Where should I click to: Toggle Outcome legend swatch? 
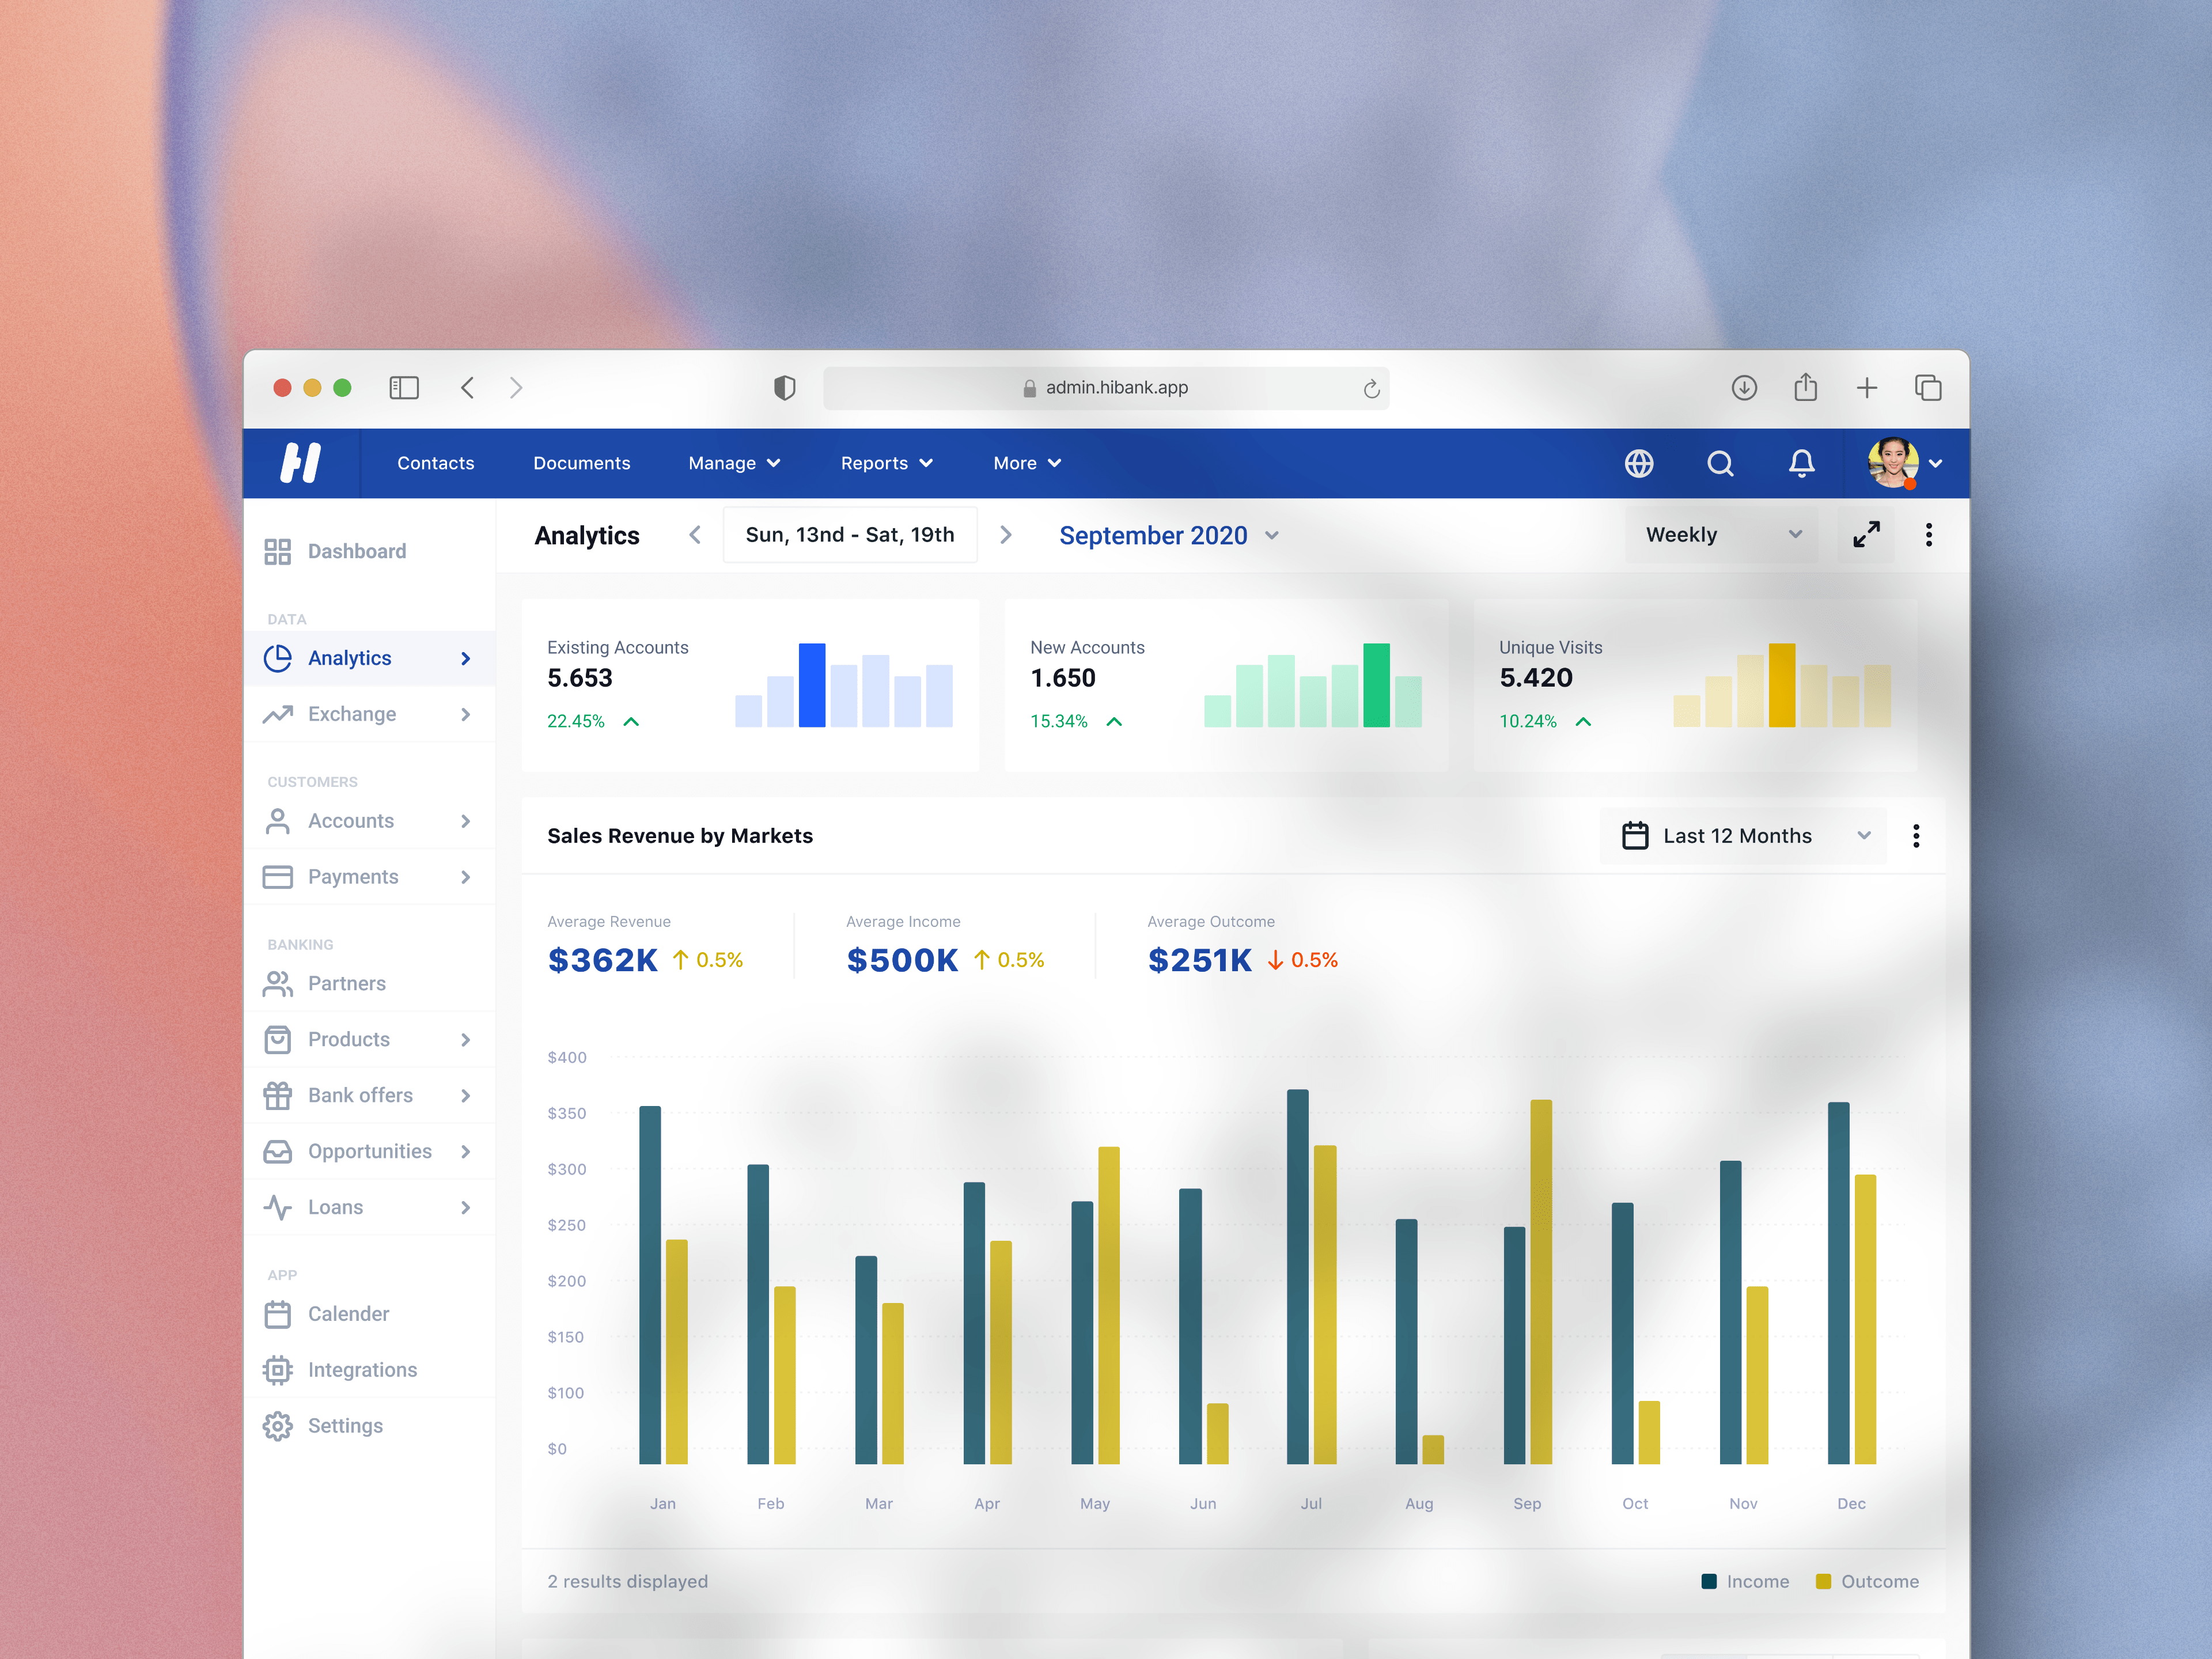1823,1581
